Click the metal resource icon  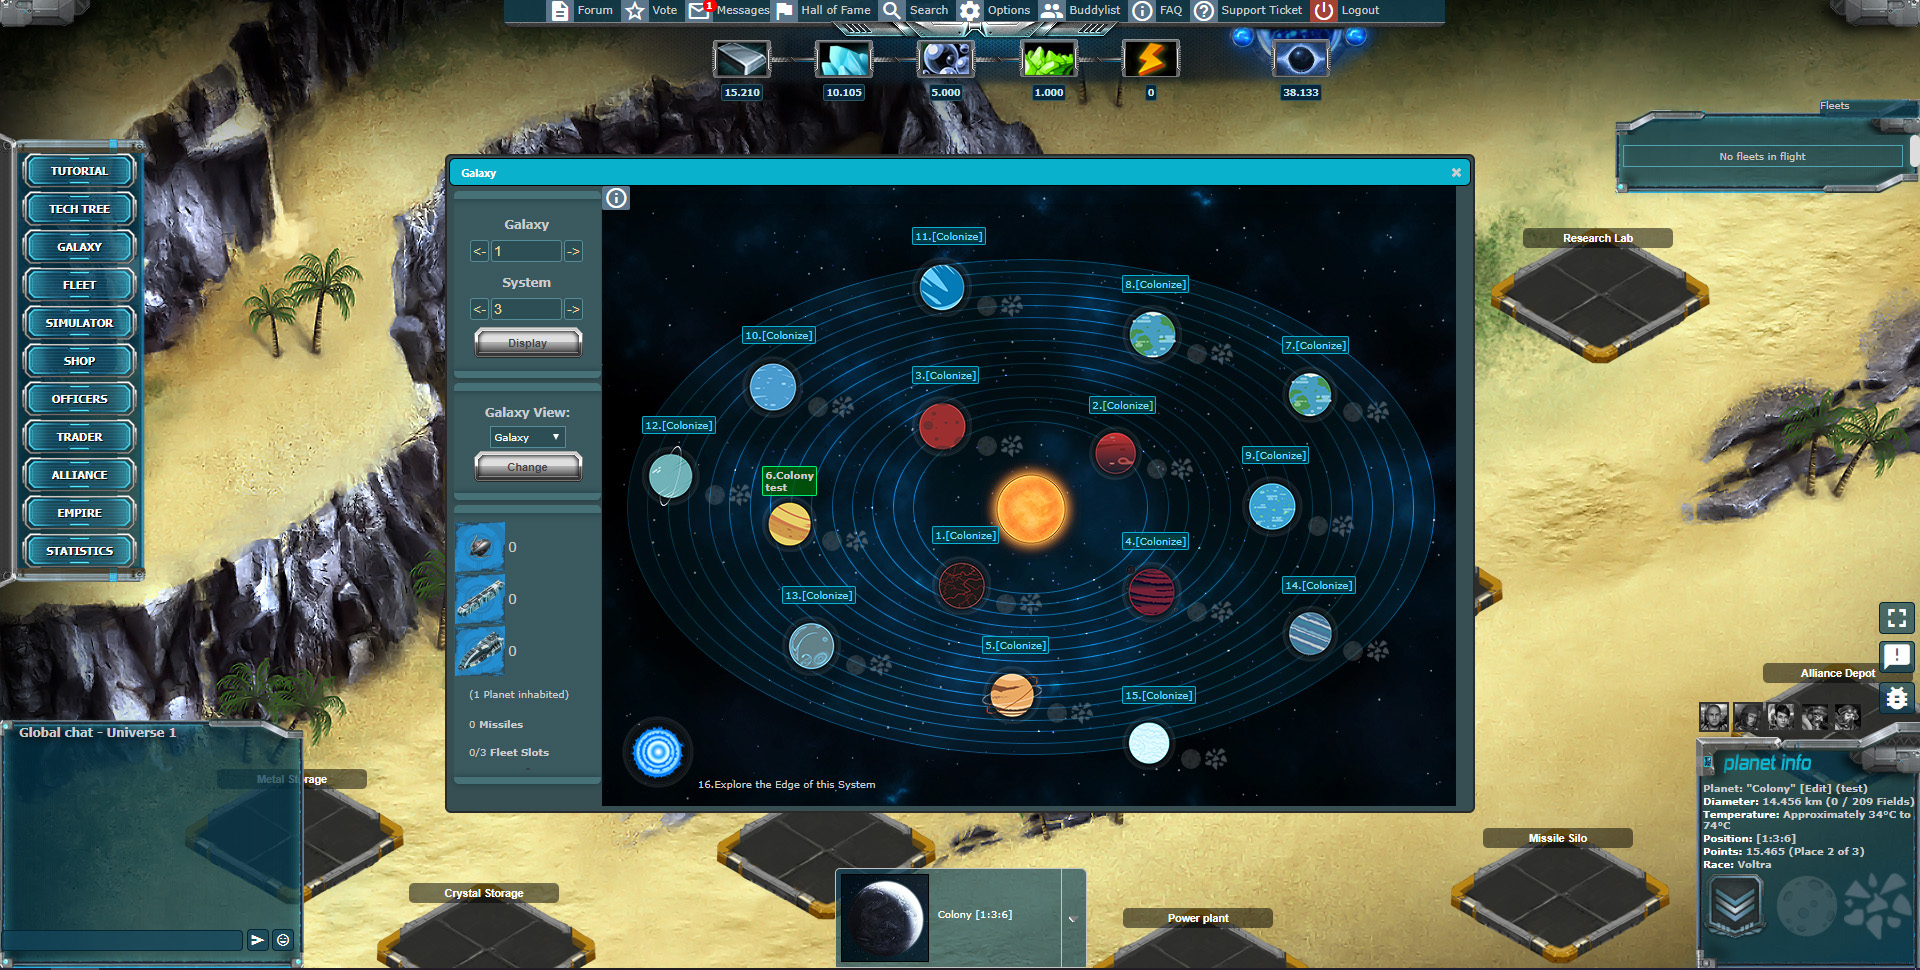tap(741, 60)
